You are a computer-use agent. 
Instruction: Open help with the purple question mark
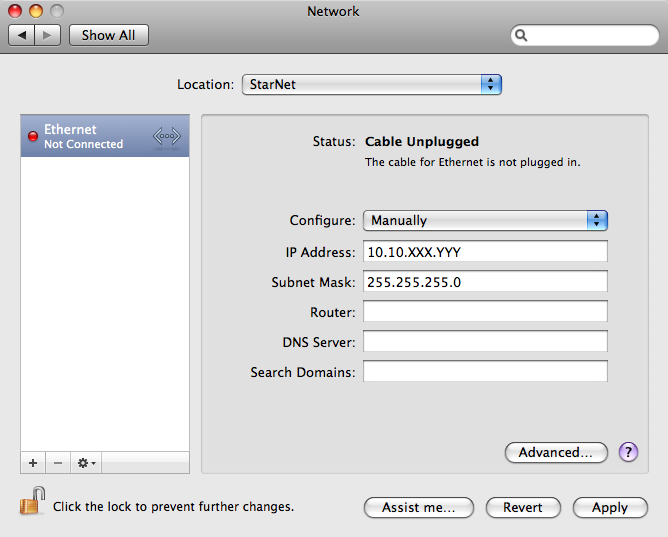pos(628,452)
